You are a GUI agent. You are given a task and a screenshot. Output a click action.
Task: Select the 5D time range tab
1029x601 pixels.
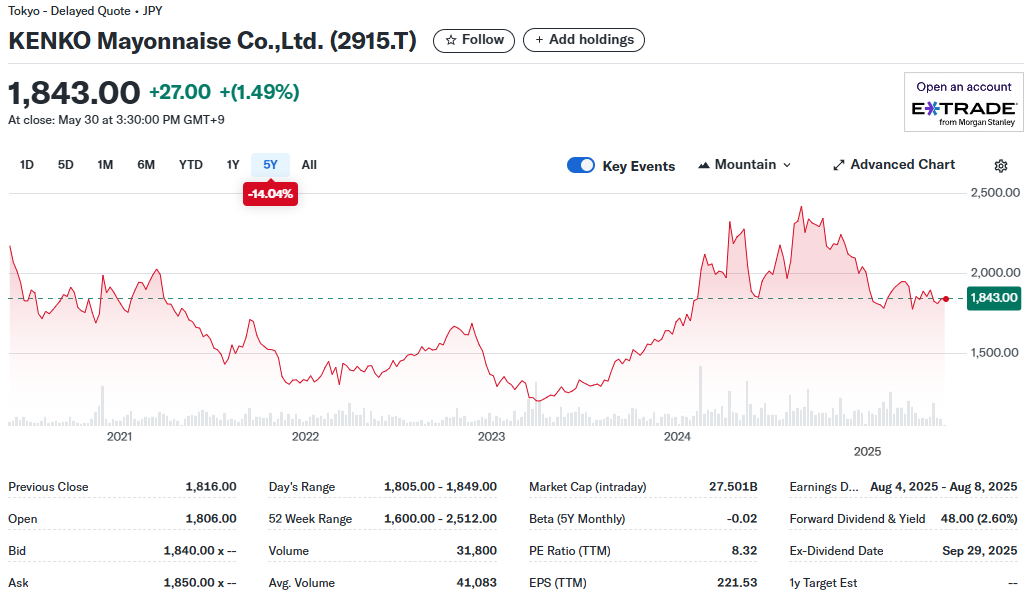tap(66, 165)
